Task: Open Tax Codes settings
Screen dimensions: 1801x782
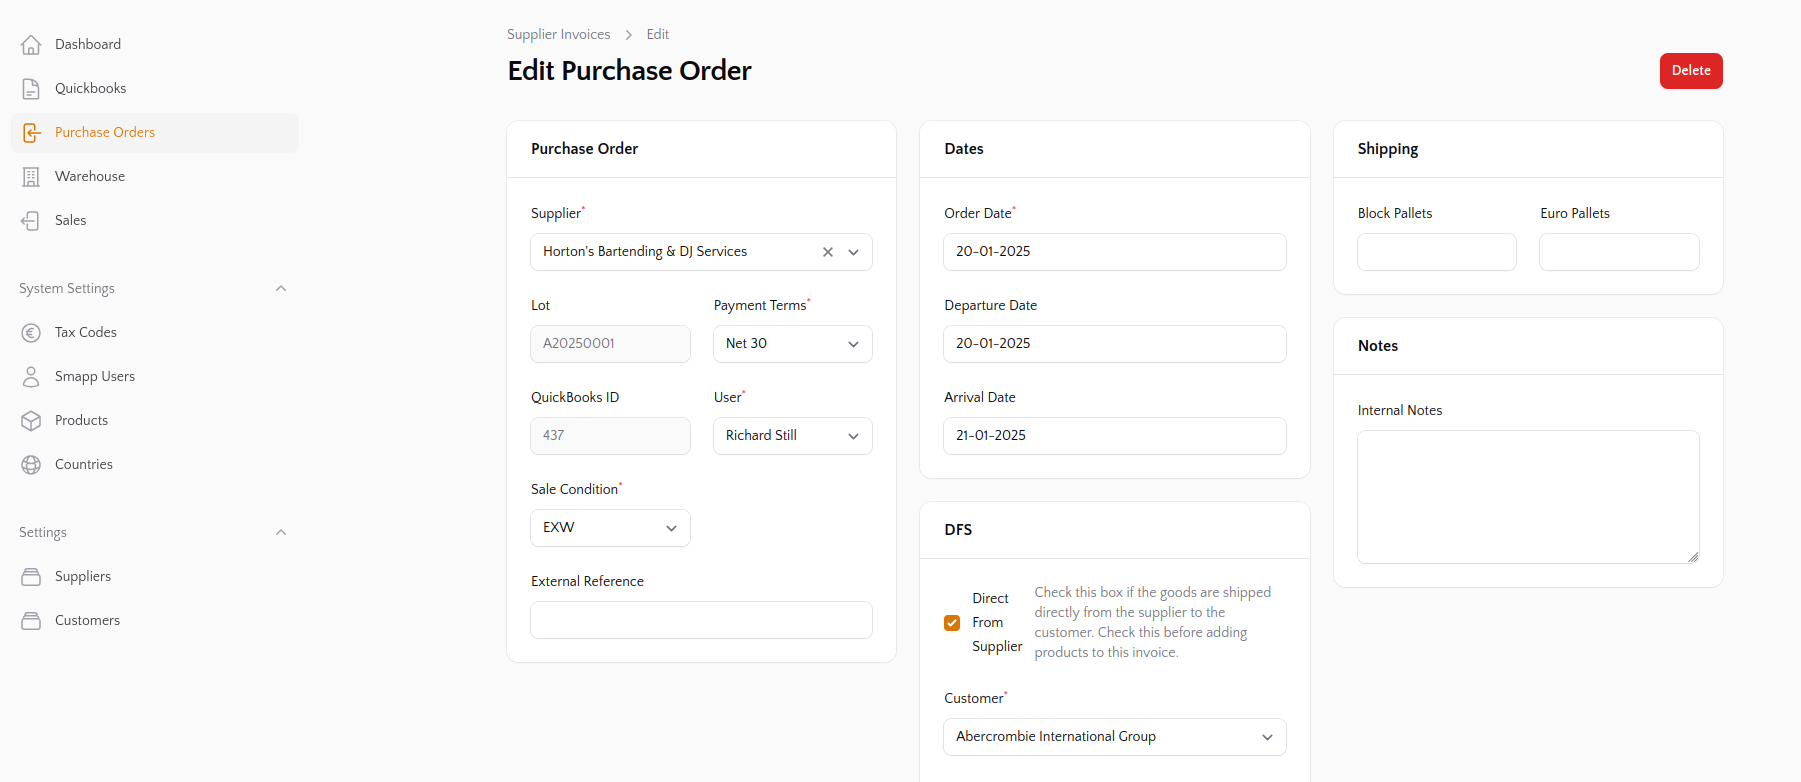Action: coord(155,333)
